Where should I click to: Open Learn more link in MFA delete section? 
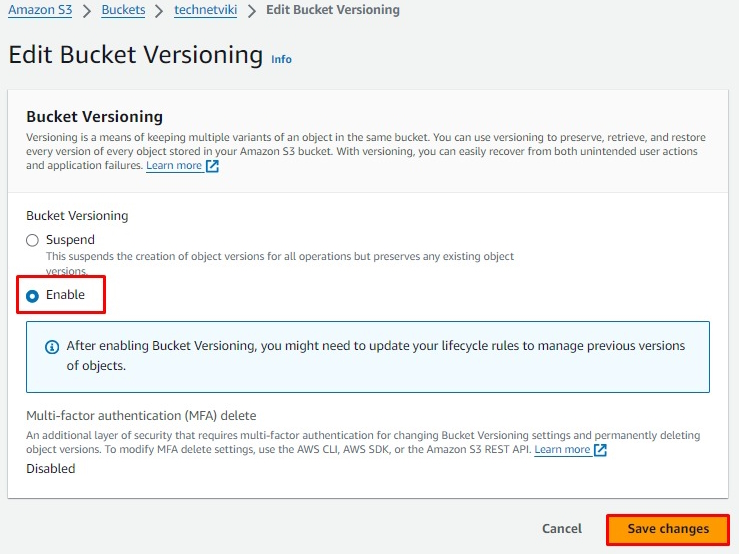(x=562, y=450)
